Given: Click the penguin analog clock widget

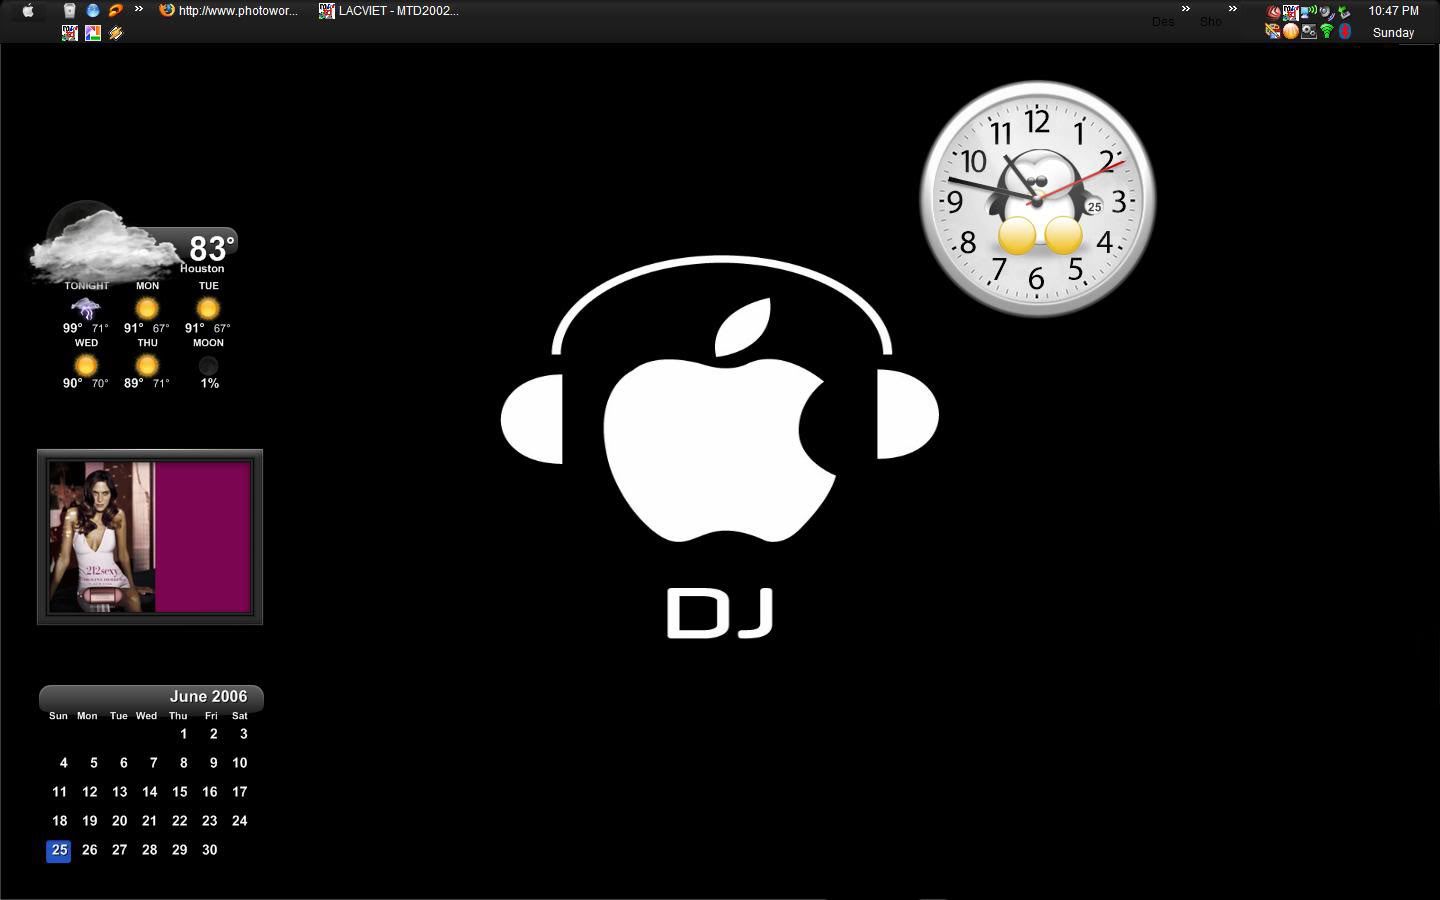Looking at the screenshot, I should coord(1037,199).
